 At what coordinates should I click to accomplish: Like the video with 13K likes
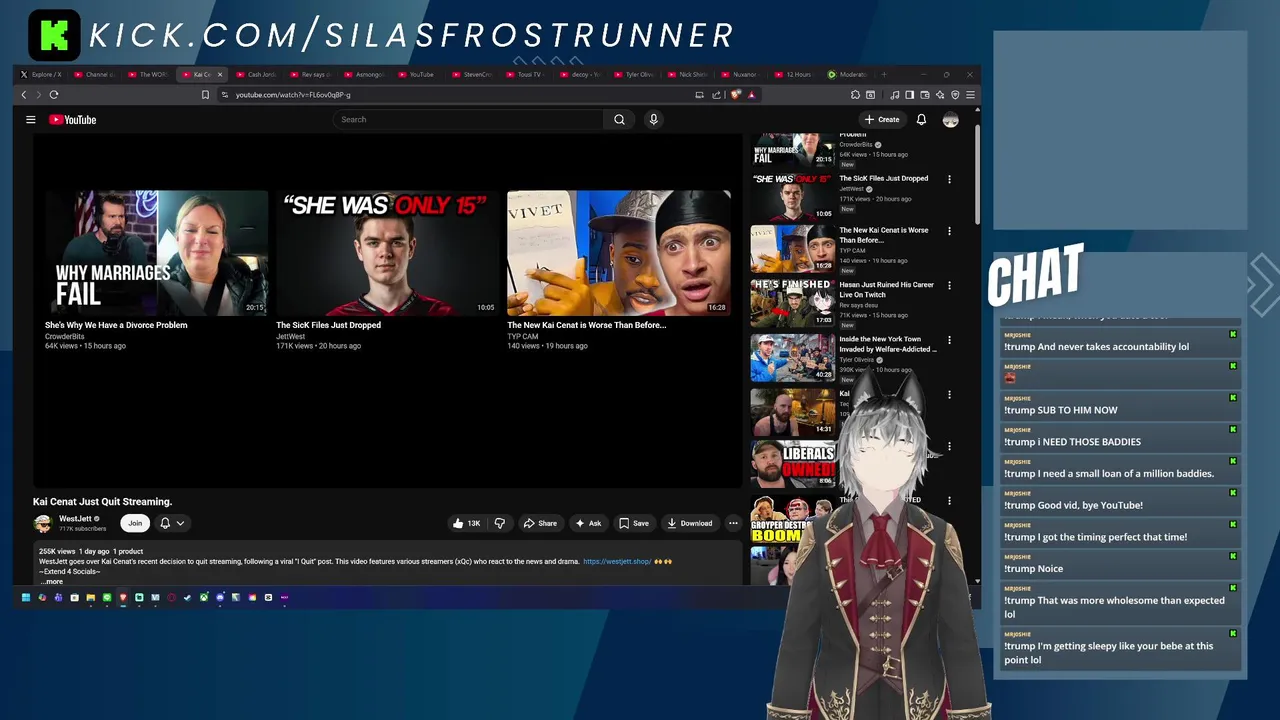[x=466, y=523]
